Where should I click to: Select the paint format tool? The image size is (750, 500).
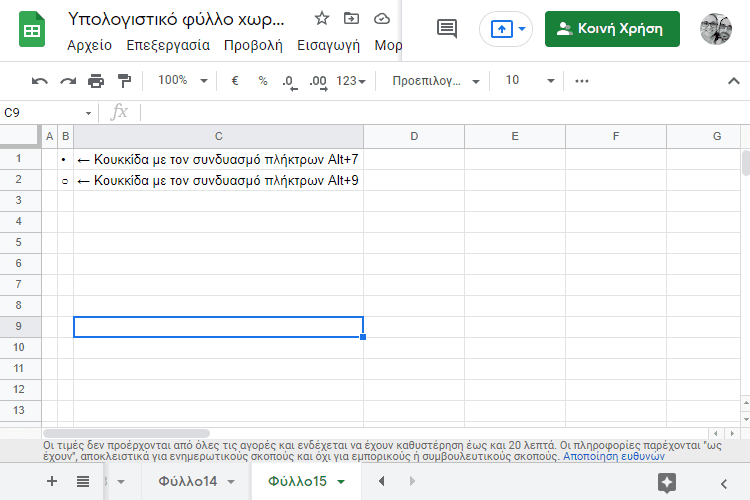[124, 81]
